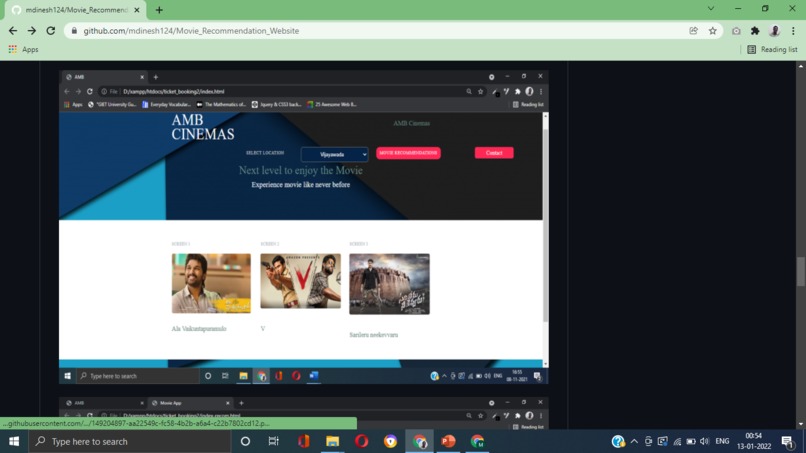806x453 pixels.
Task: Open the clock showing 00:54
Action: point(754,441)
